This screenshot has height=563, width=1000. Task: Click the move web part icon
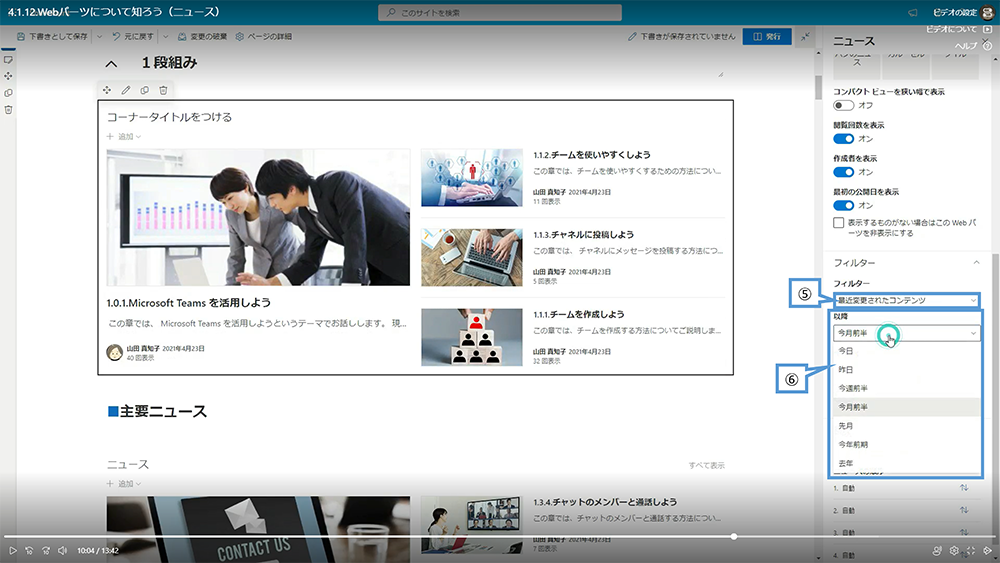107,91
